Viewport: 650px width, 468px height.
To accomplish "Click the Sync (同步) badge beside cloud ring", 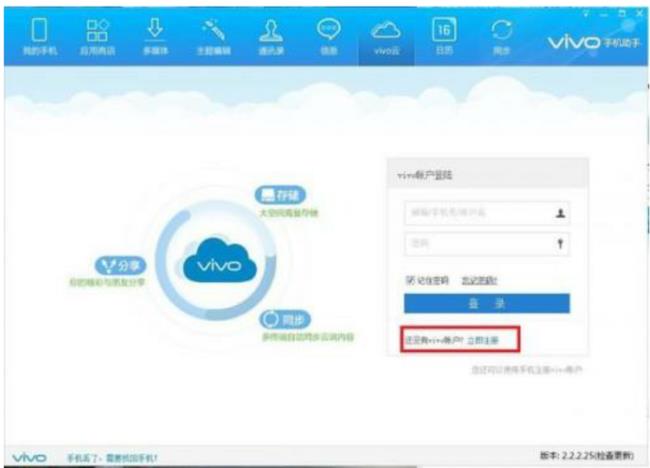I will click(x=285, y=319).
